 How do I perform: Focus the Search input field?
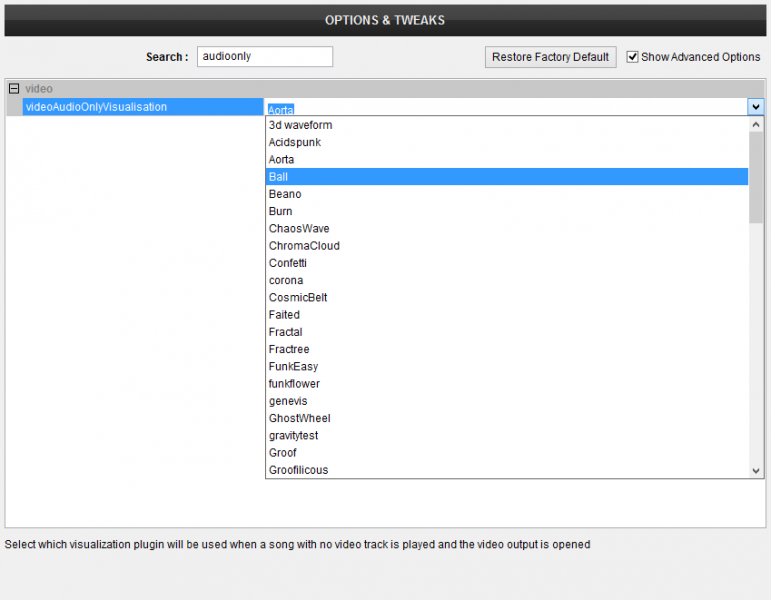pos(265,57)
